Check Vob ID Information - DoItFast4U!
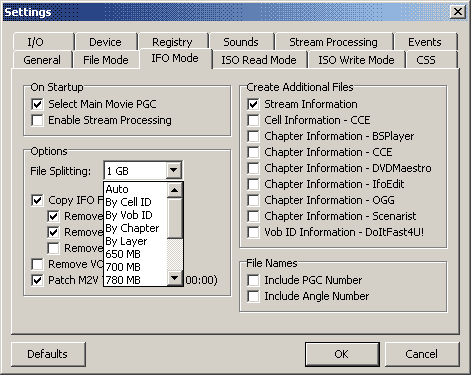 pos(253,232)
